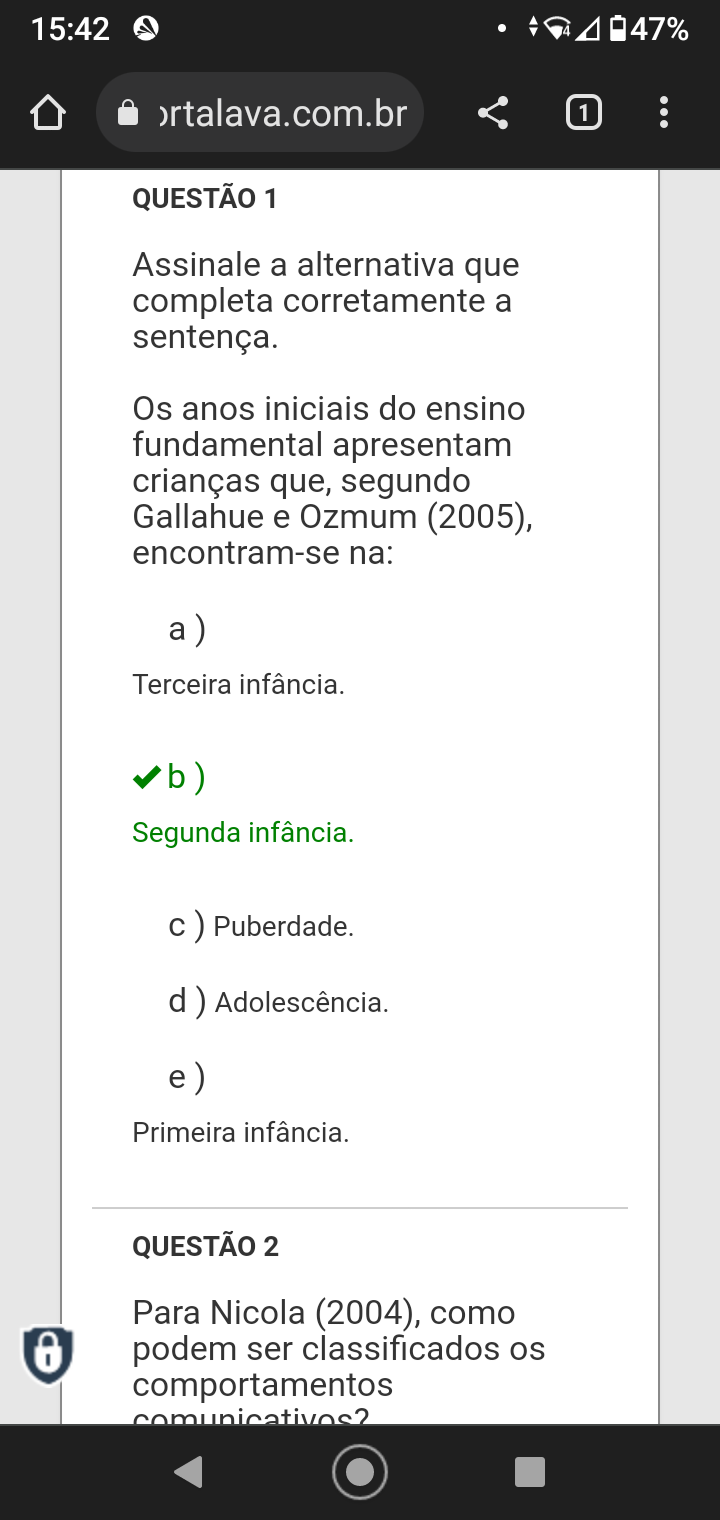Tap the QUESTÃO 2 heading

205,1246
